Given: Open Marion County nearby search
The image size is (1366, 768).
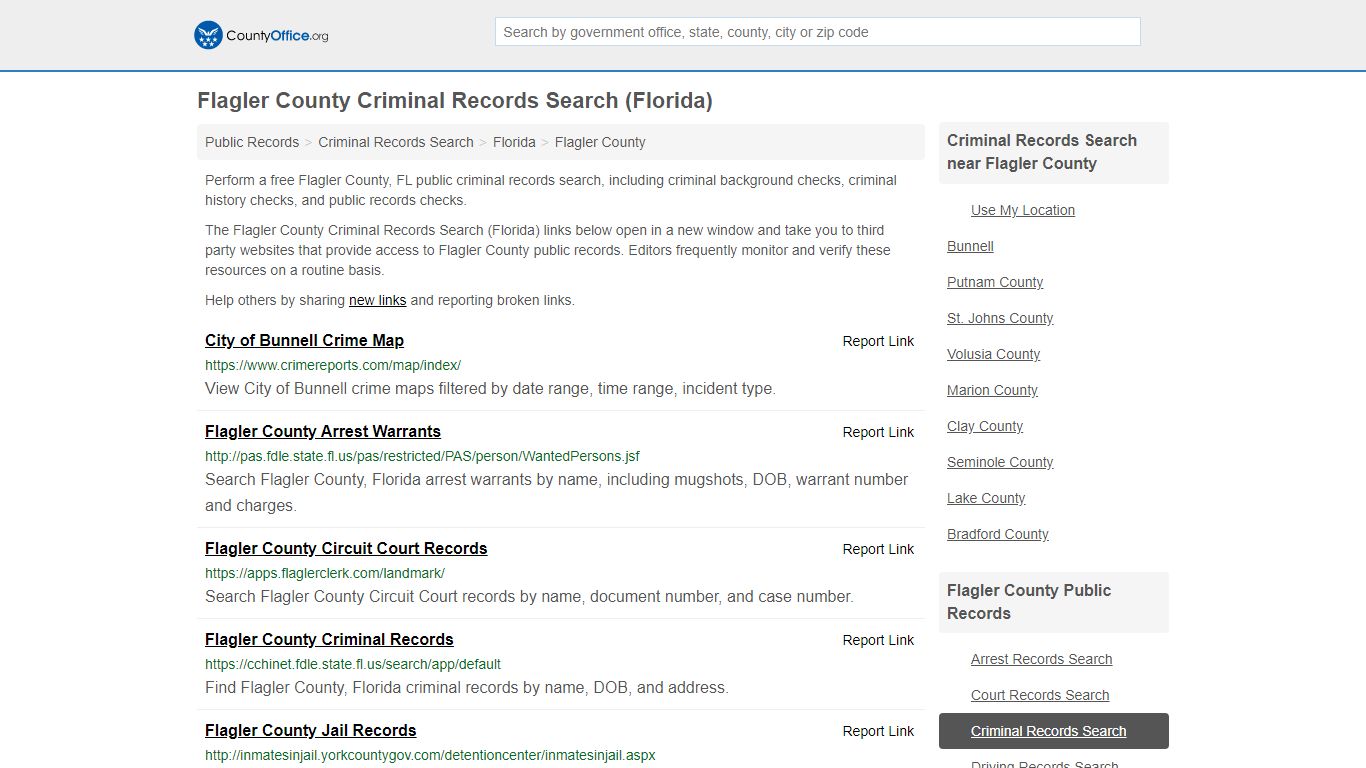Looking at the screenshot, I should pyautogui.click(x=992, y=390).
